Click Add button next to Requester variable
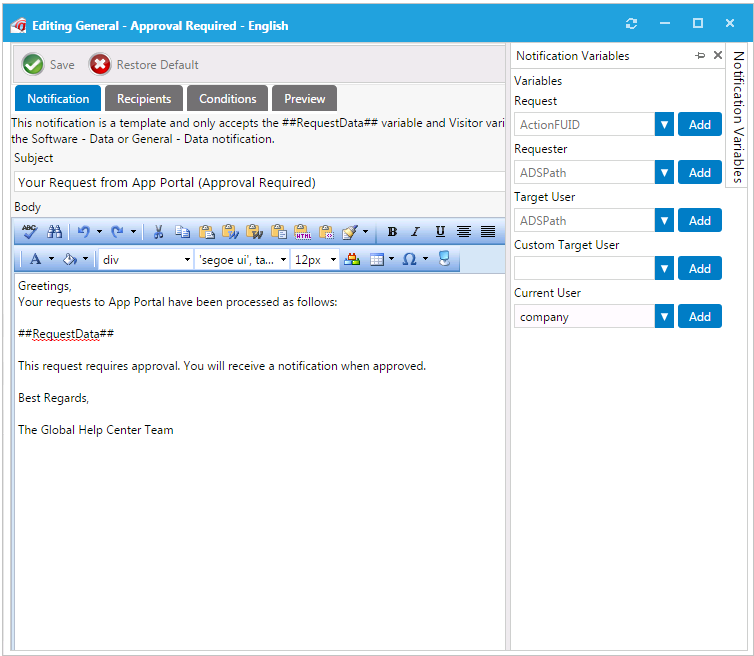 coord(700,173)
